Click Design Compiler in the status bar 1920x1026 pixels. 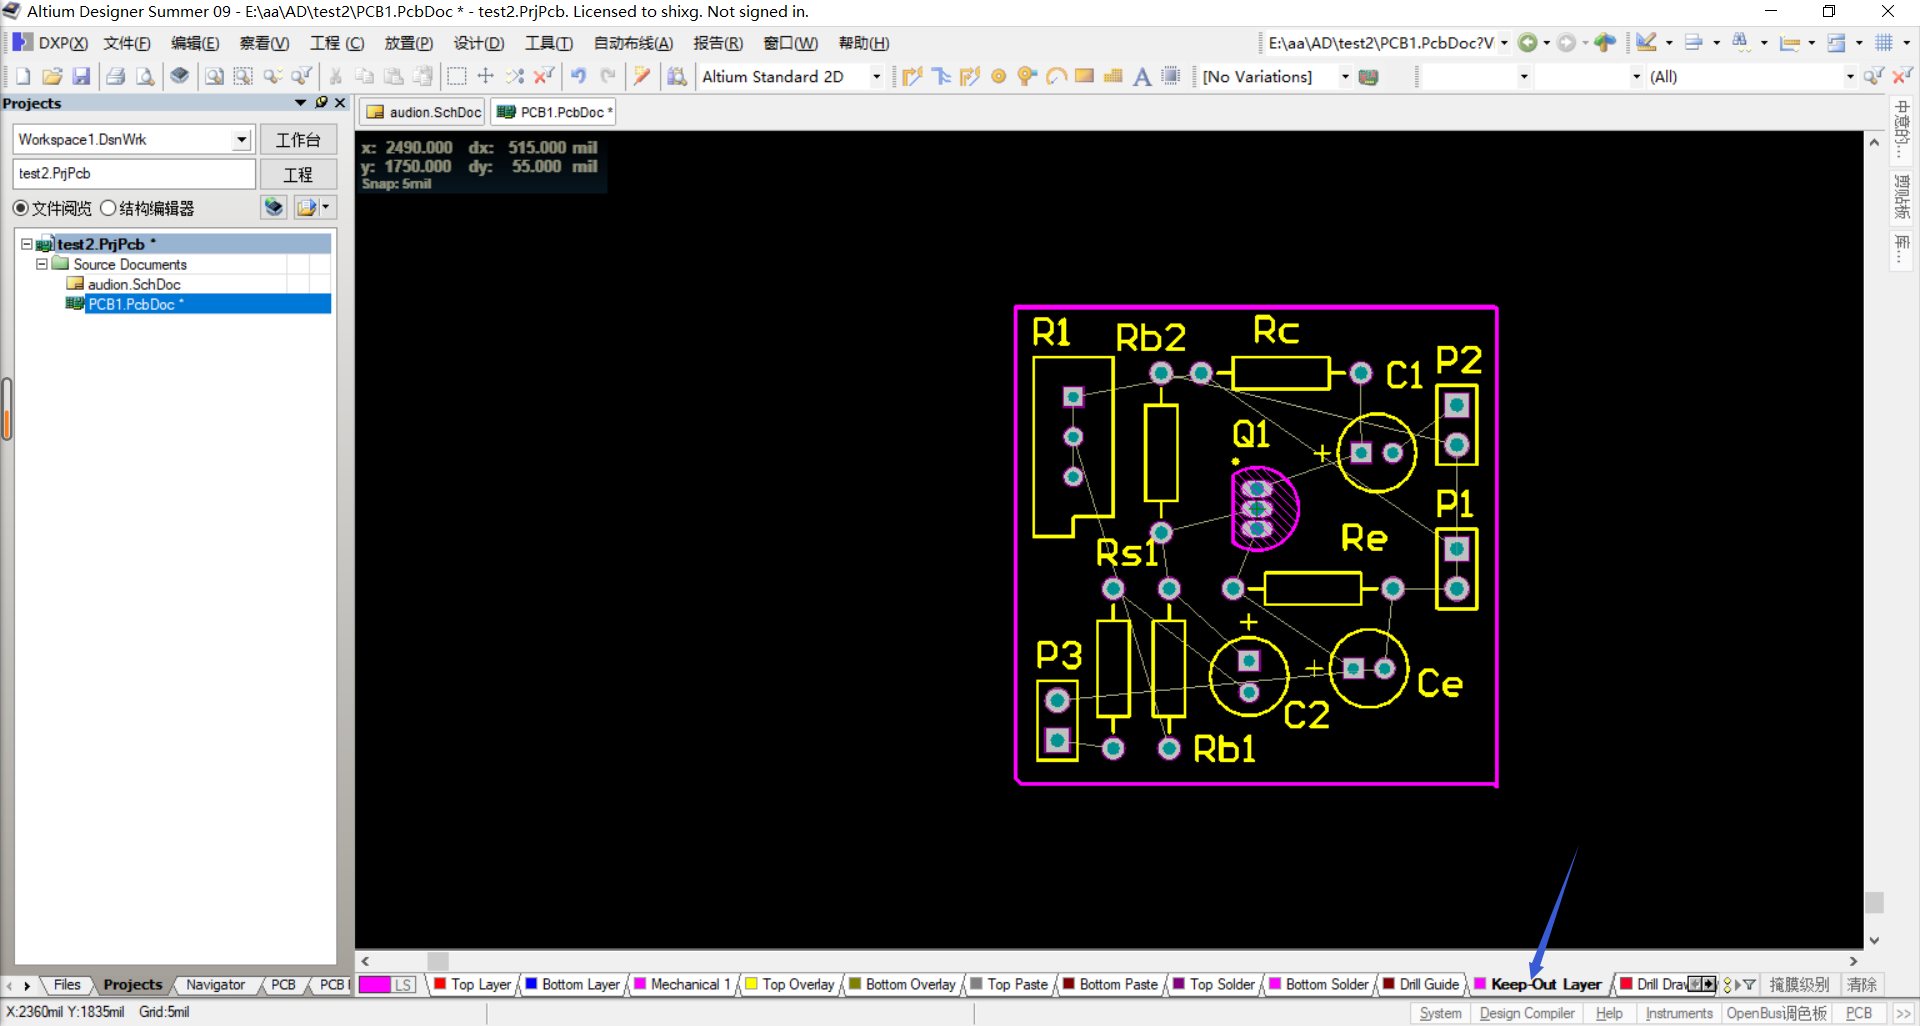1526,1013
